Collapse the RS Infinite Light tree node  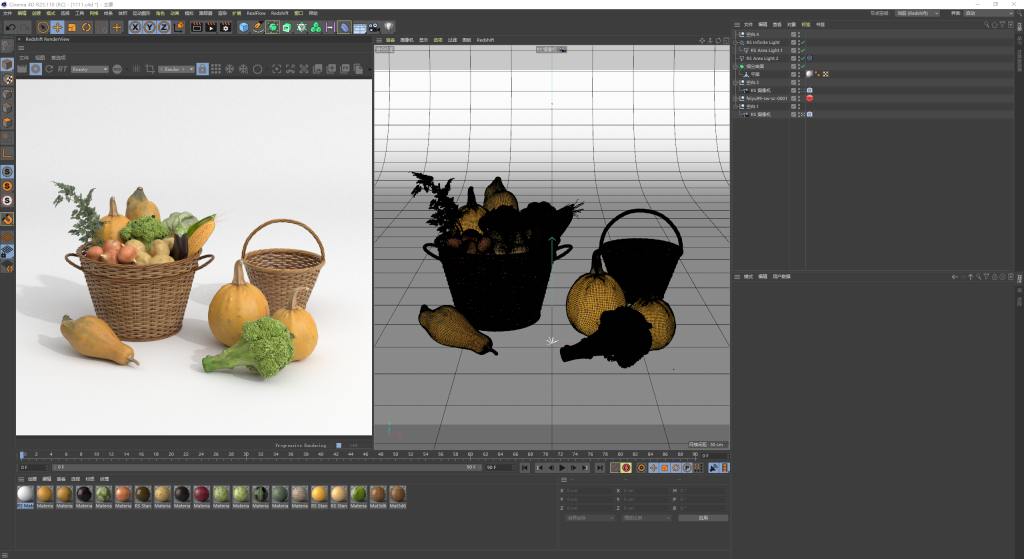coord(736,42)
